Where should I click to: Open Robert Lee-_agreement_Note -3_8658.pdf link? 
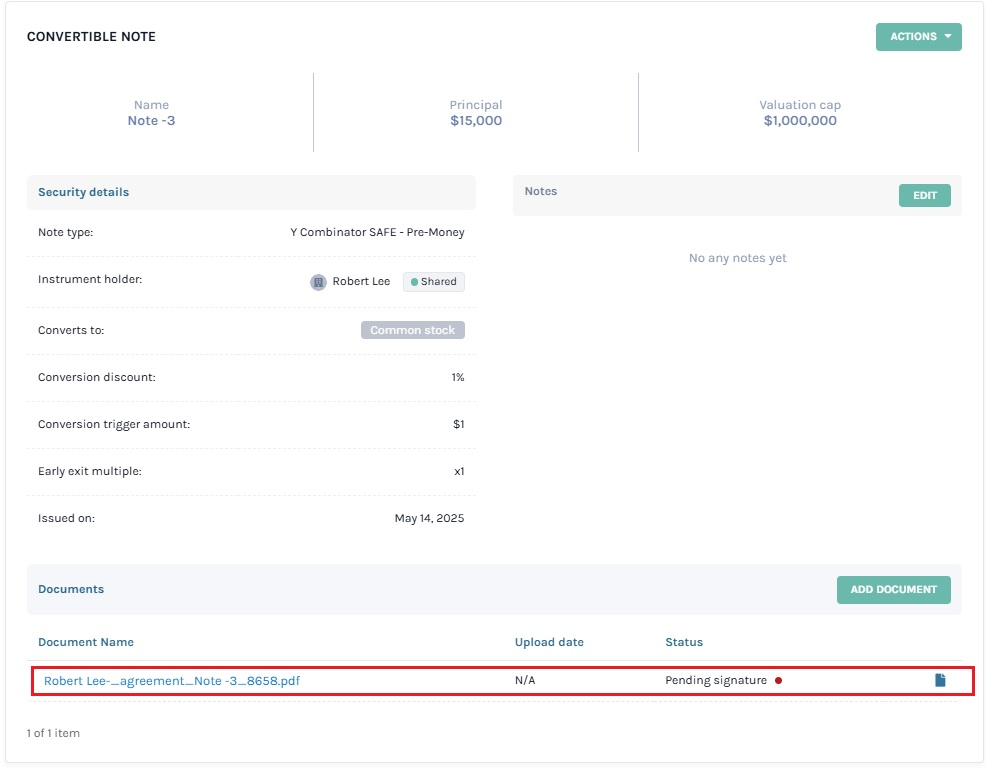coord(172,681)
